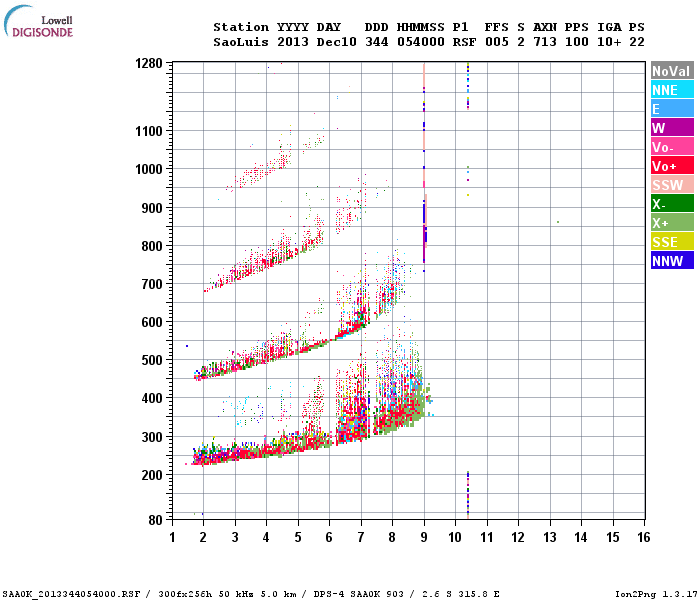This screenshot has height=600, width=700.
Task: Select the SSE yellow legend swatch
Action: [x=672, y=242]
